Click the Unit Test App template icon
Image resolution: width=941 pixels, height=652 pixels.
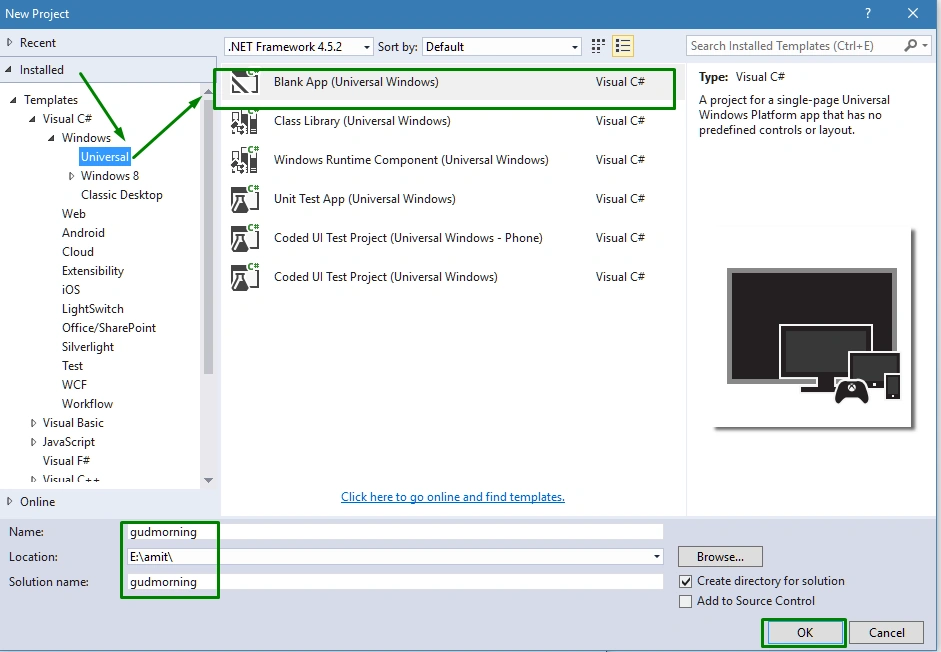click(x=245, y=199)
